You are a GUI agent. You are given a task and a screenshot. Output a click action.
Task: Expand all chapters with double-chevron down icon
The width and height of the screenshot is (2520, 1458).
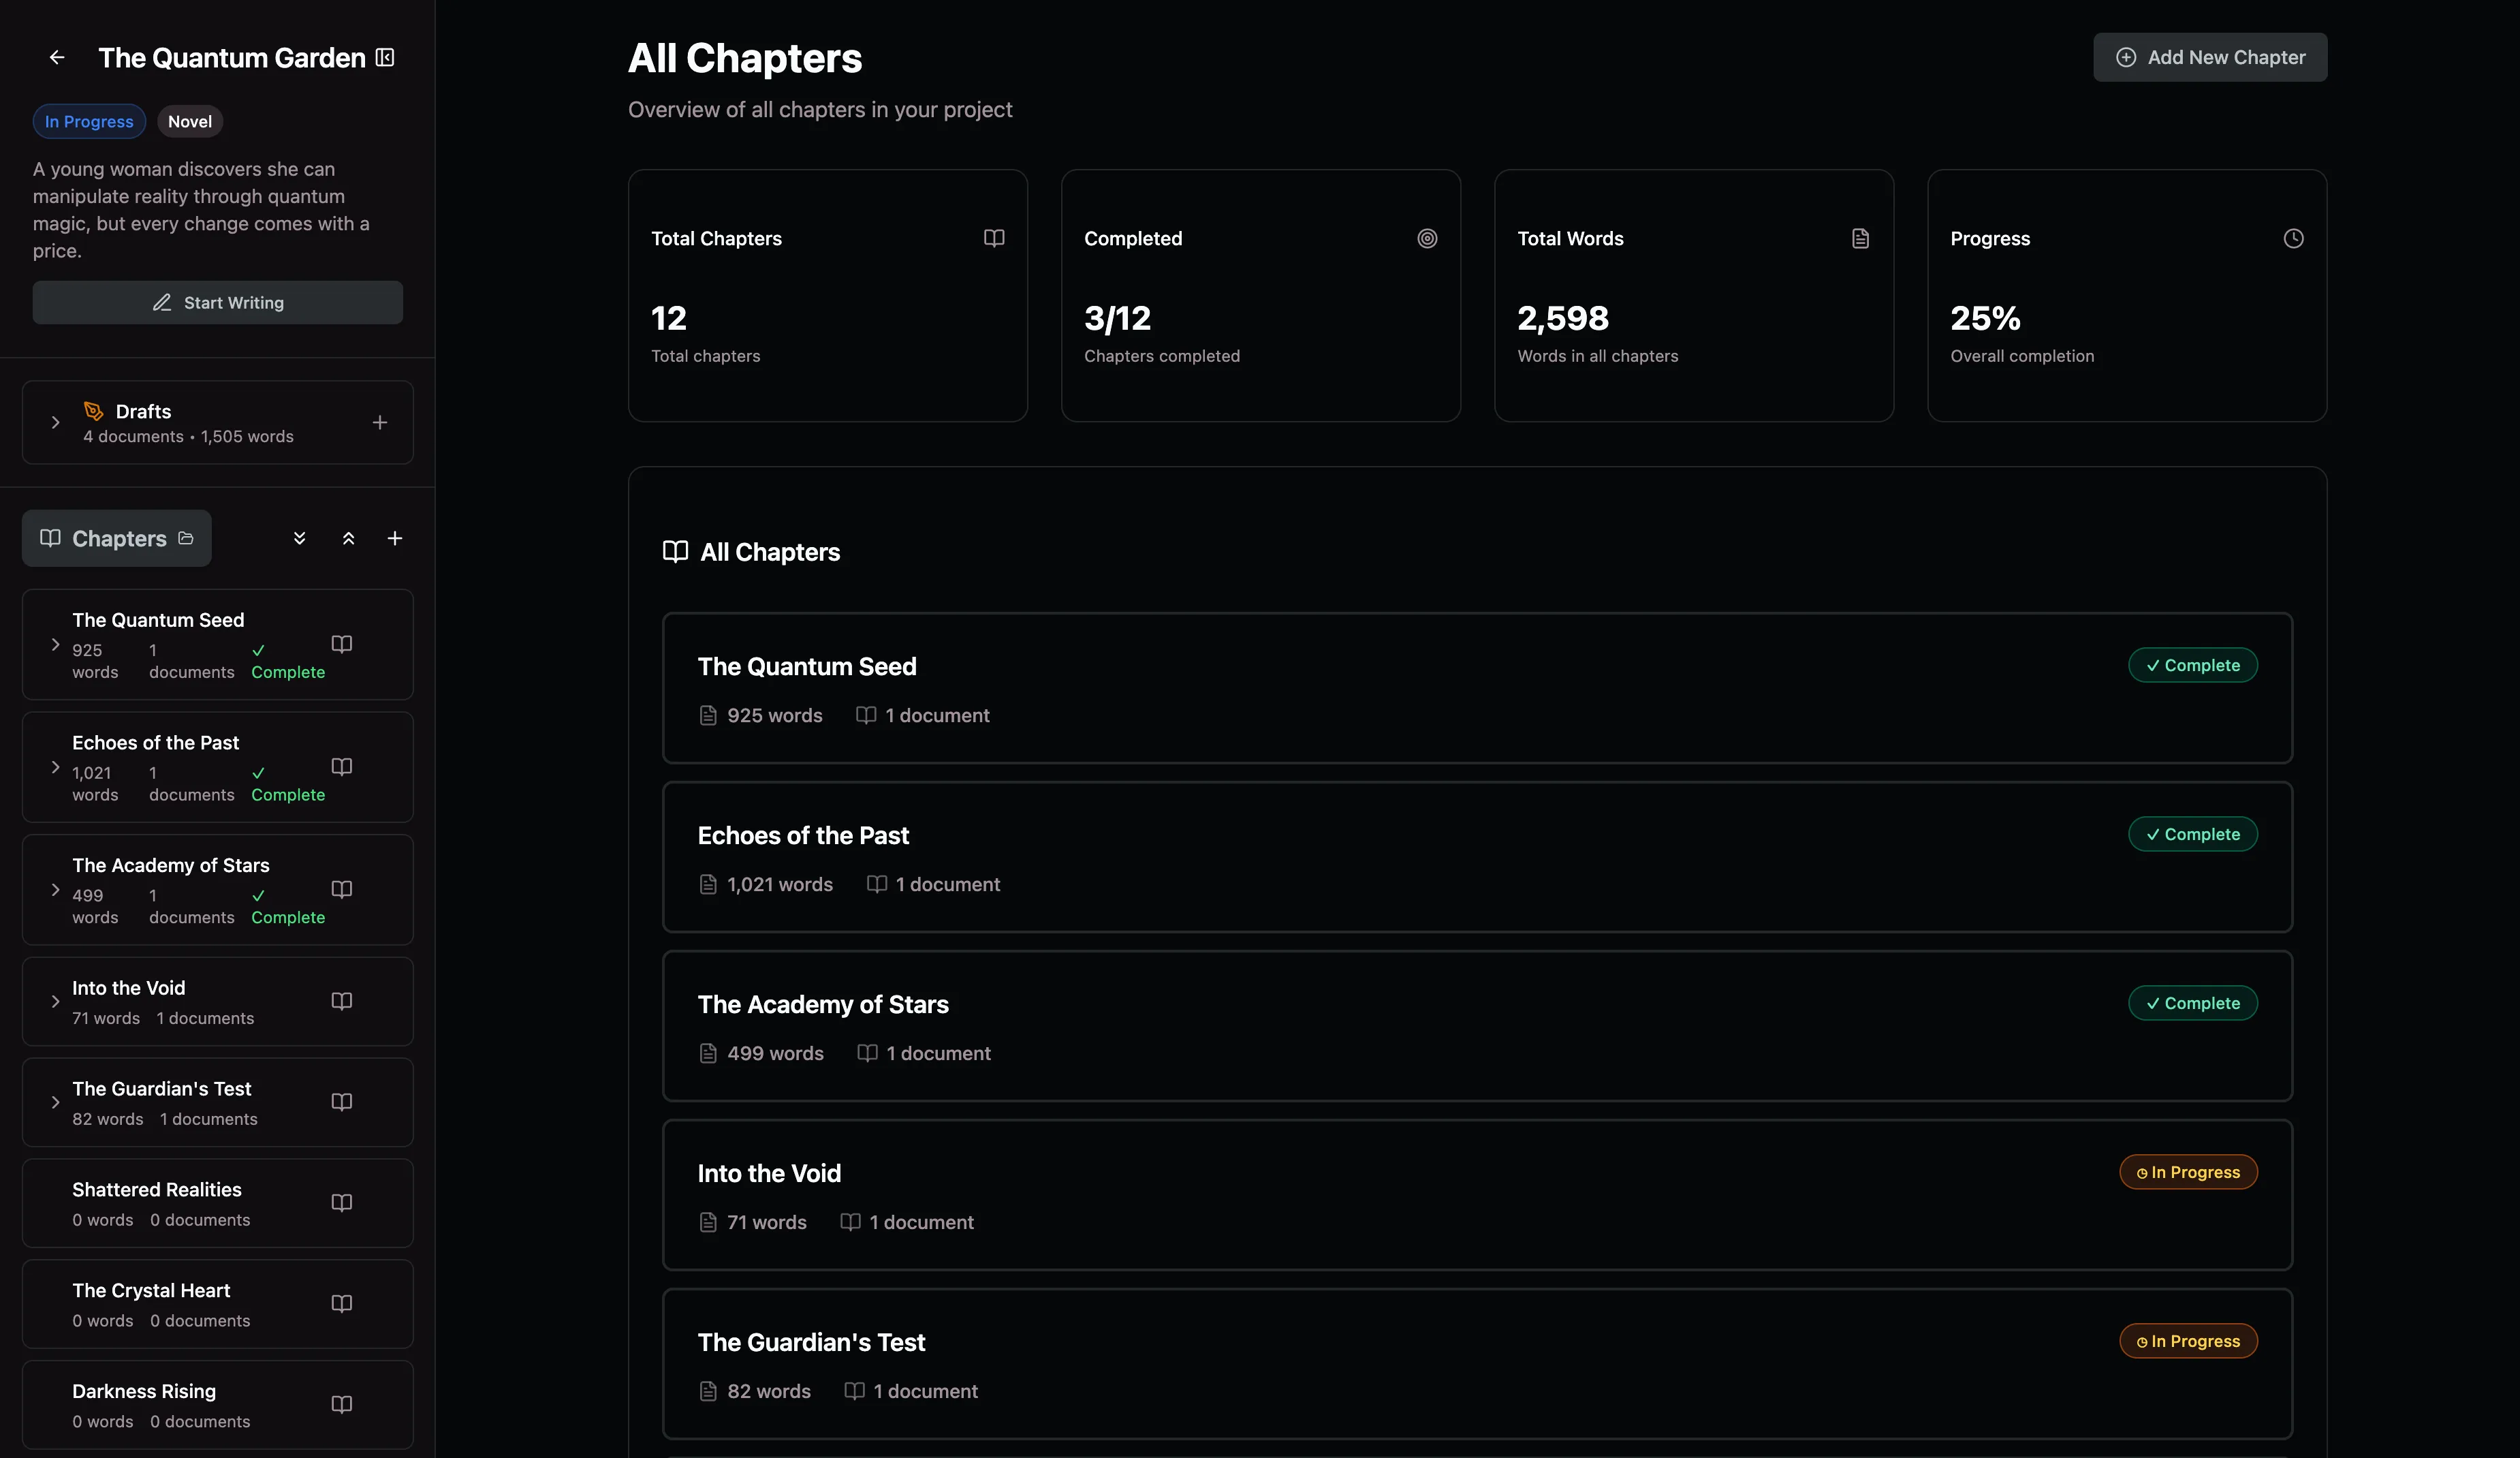click(299, 539)
